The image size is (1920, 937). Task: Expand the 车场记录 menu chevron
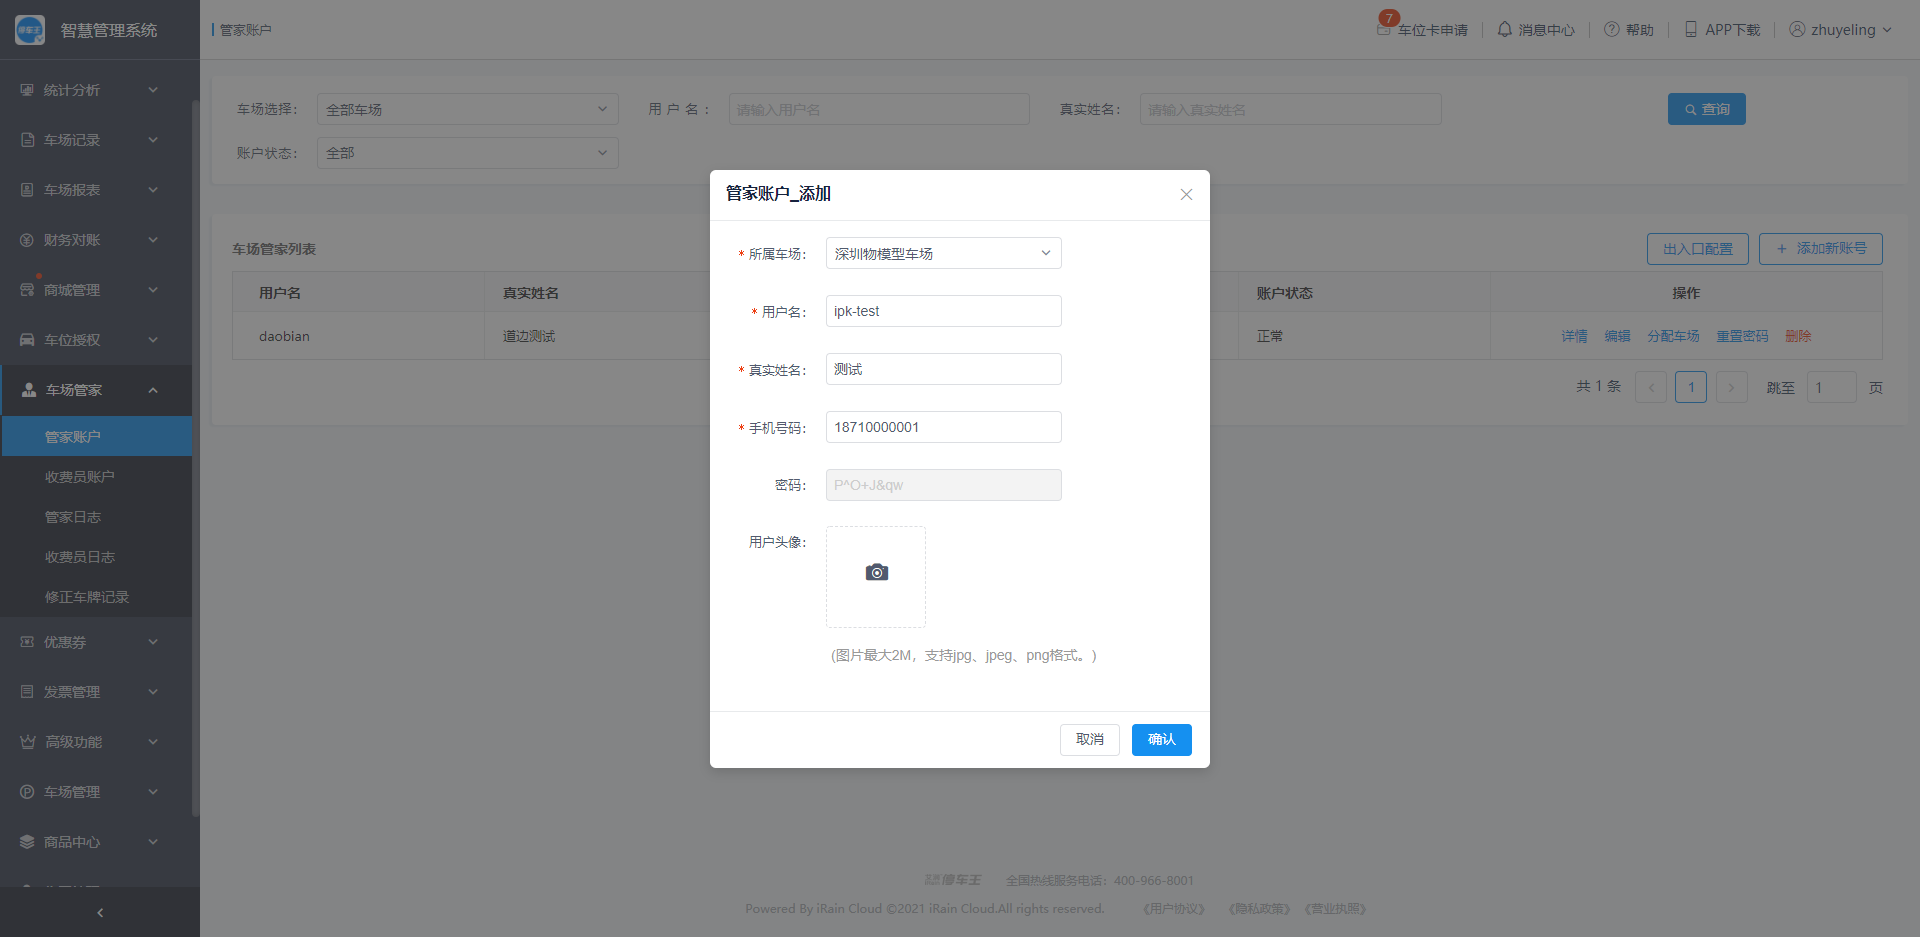pyautogui.click(x=153, y=140)
